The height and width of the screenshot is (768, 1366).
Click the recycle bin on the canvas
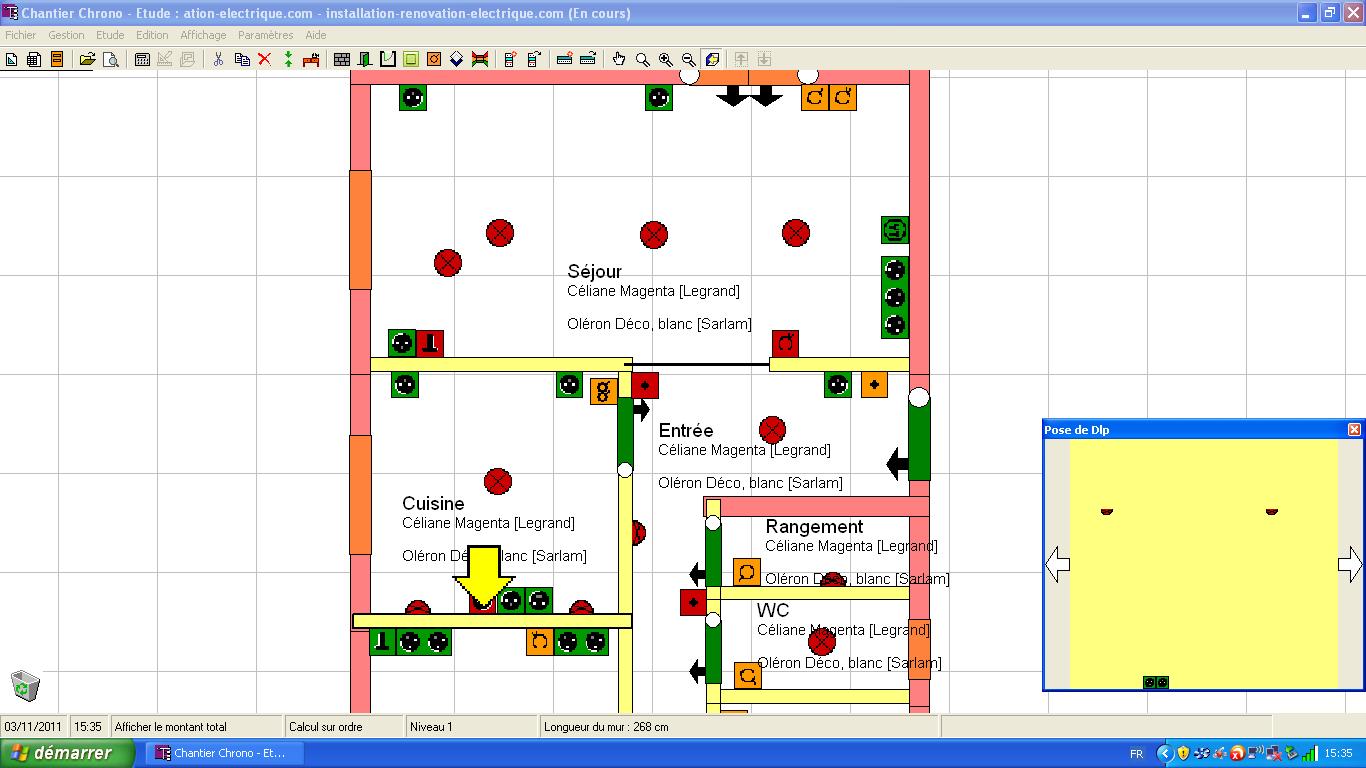pyautogui.click(x=26, y=686)
